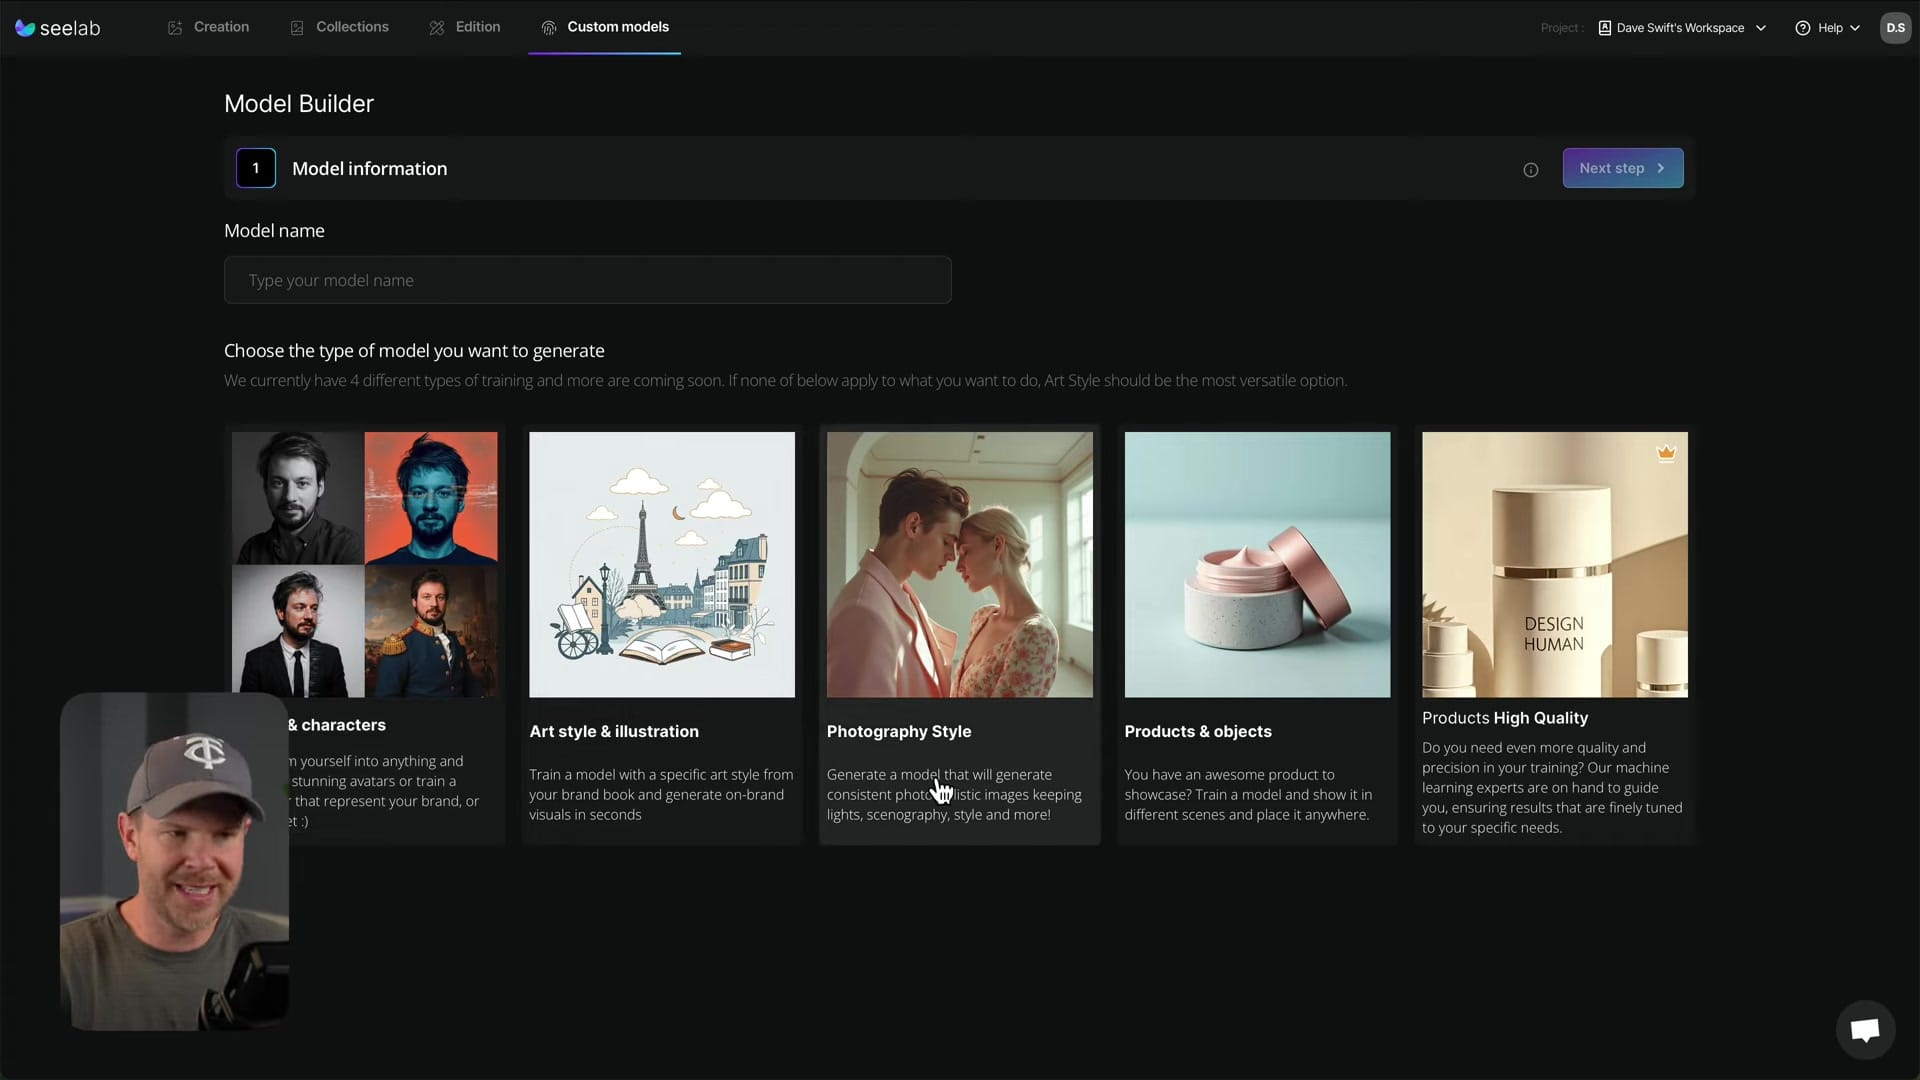
Task: Choose the Products & objects image
Action: tap(1257, 564)
